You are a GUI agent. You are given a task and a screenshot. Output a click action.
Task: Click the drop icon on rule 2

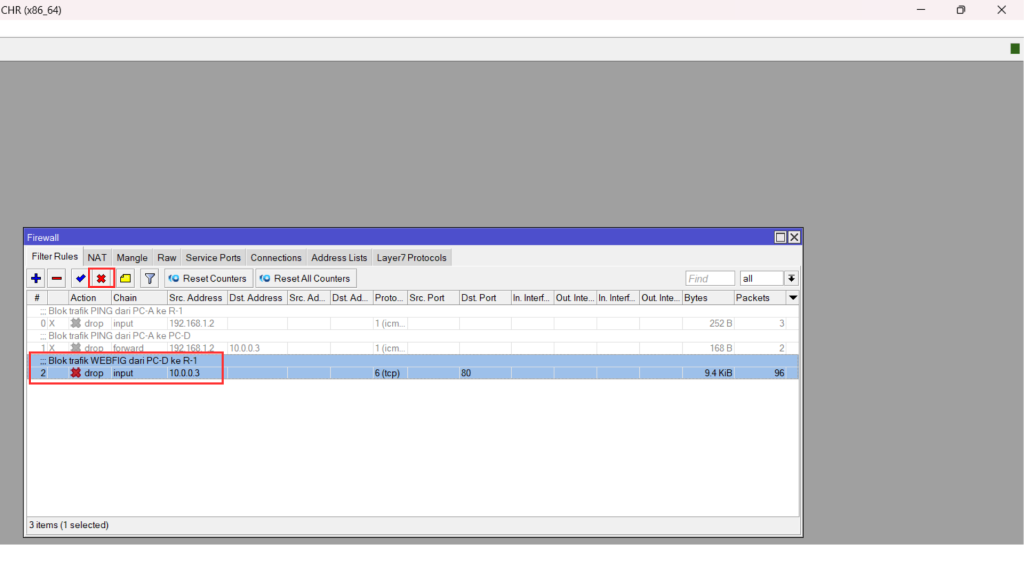coord(76,373)
